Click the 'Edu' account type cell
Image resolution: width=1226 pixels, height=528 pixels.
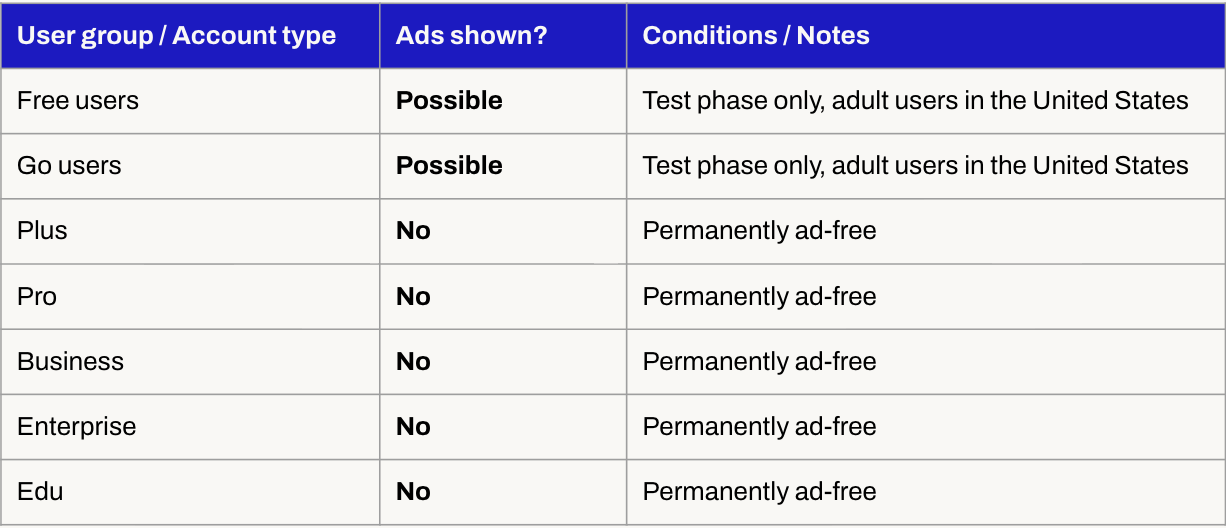(x=40, y=492)
